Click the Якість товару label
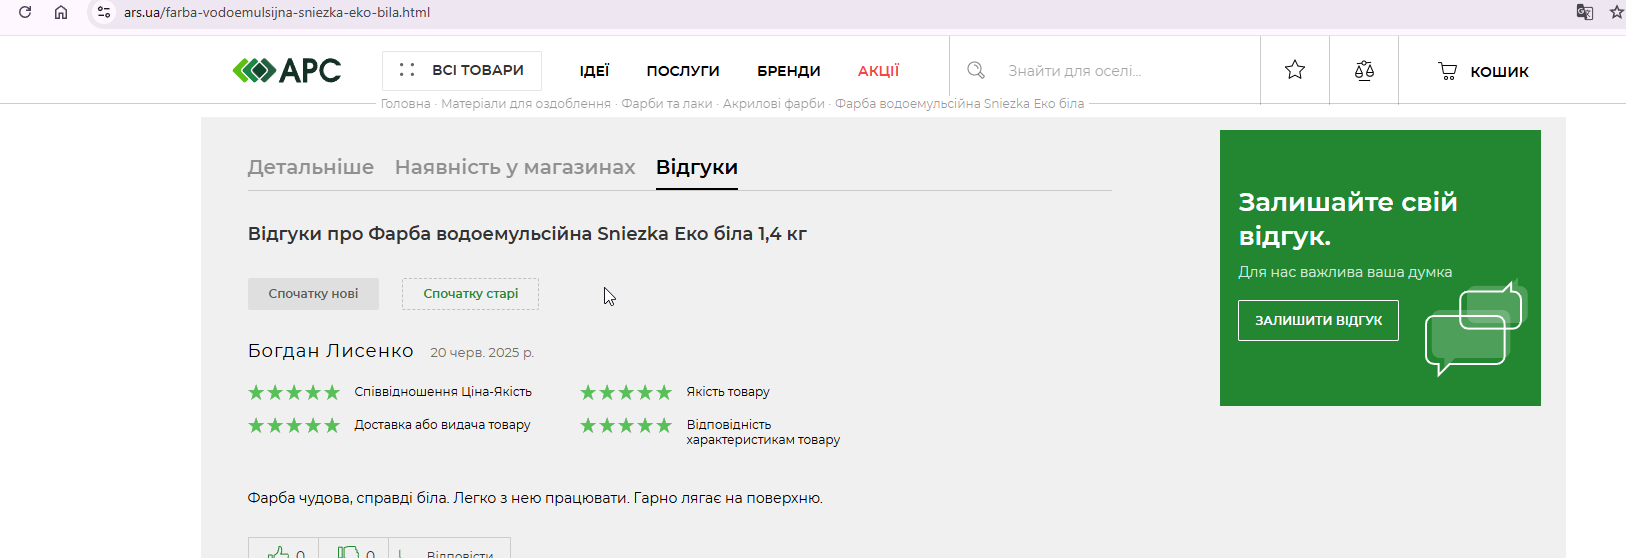The image size is (1626, 558). point(728,392)
